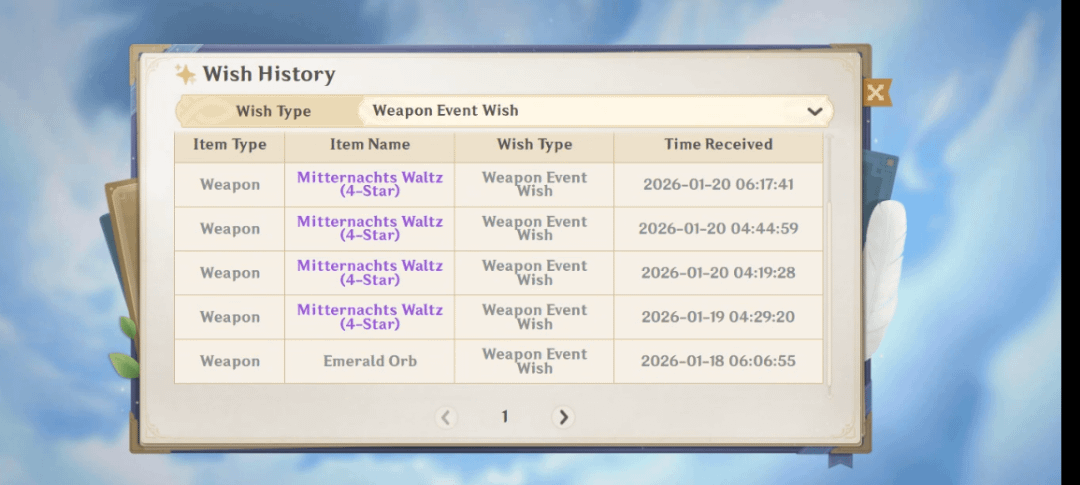Click the page number 1 indicator
The height and width of the screenshot is (485, 1080).
point(504,416)
